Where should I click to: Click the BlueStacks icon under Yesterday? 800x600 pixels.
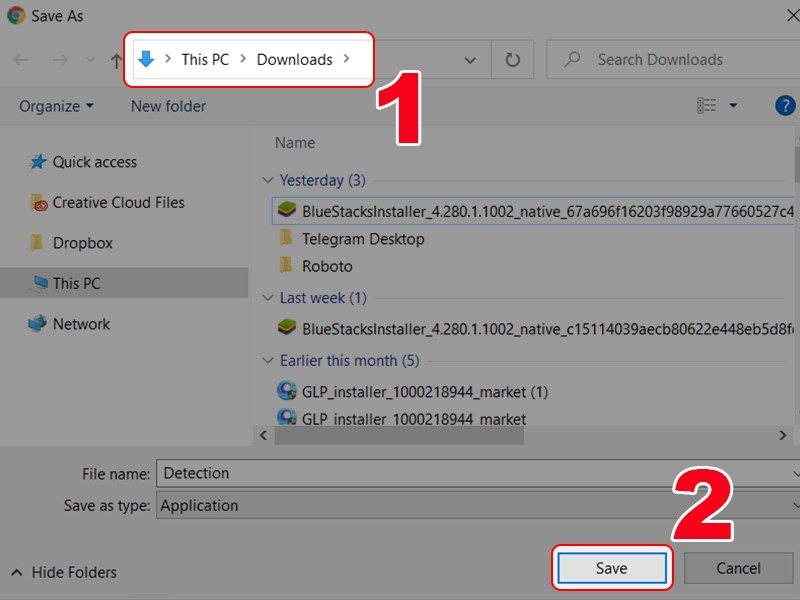[287, 210]
